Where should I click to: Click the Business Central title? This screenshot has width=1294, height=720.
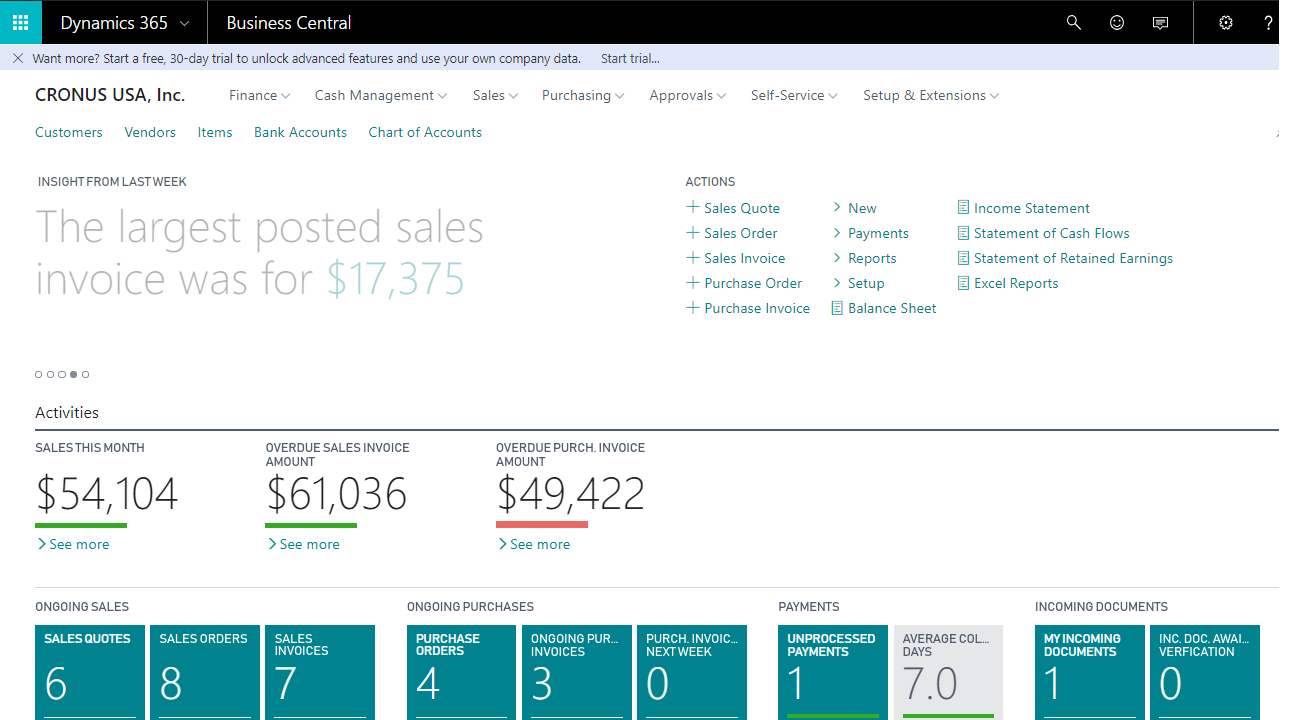coord(289,22)
